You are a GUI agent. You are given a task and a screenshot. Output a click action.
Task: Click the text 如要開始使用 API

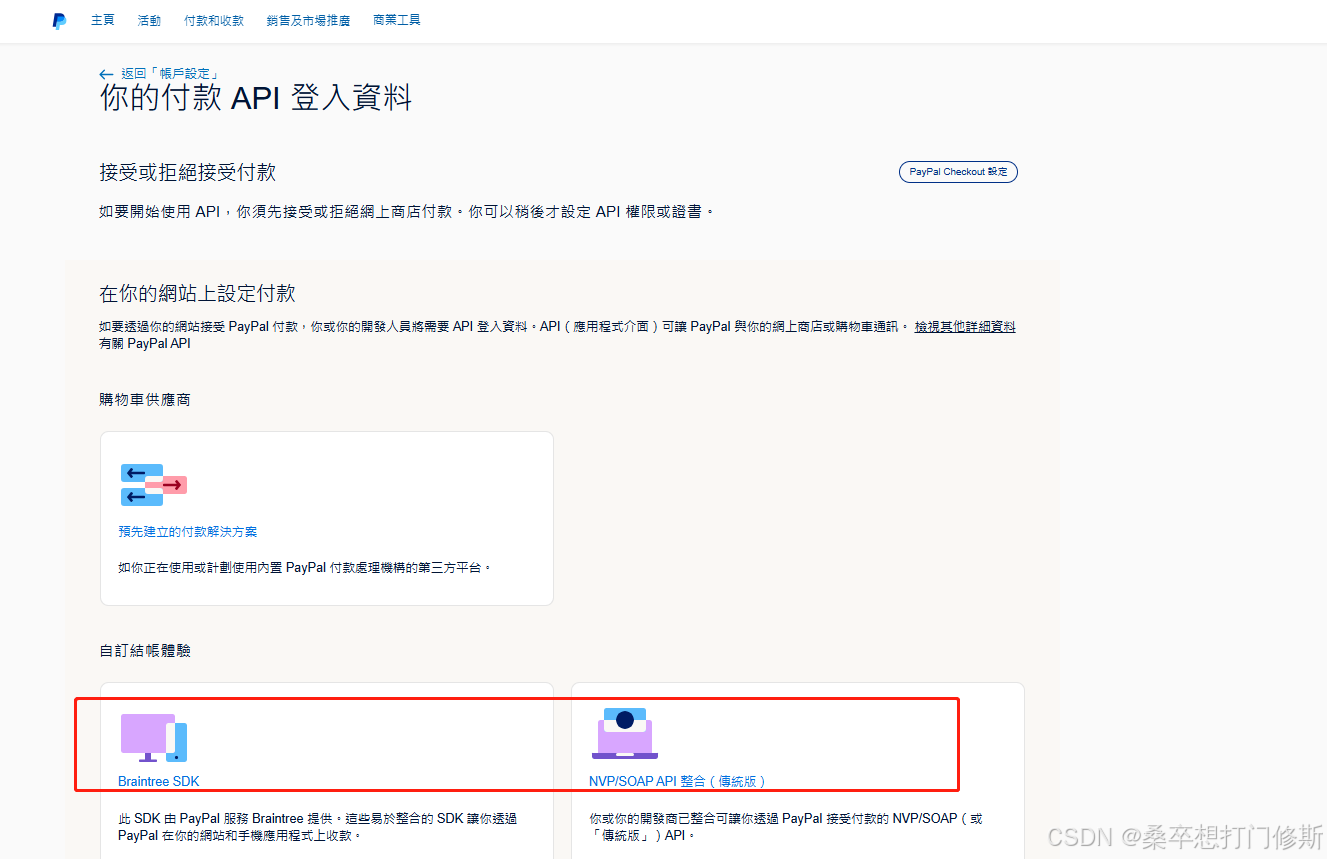click(x=408, y=212)
